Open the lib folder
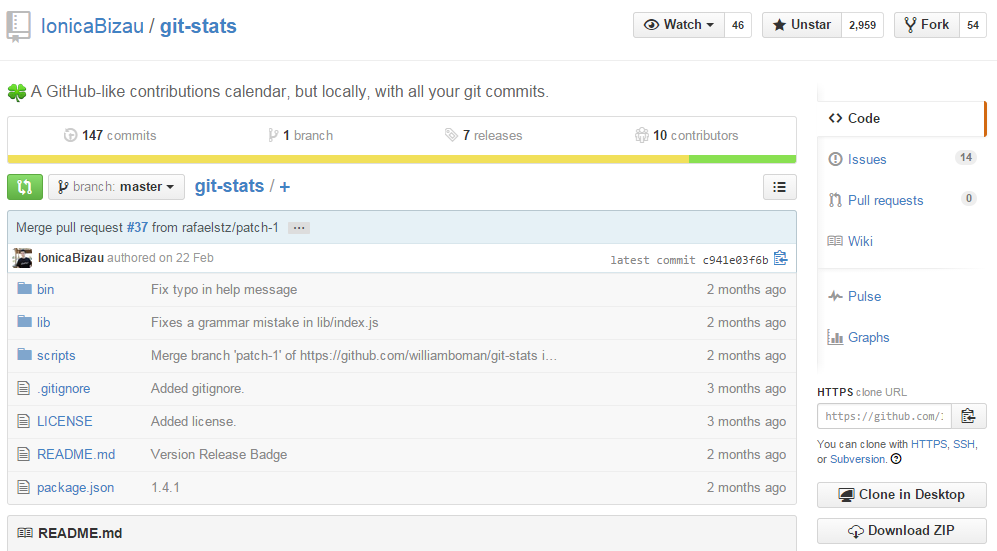This screenshot has width=997, height=551. (43, 322)
